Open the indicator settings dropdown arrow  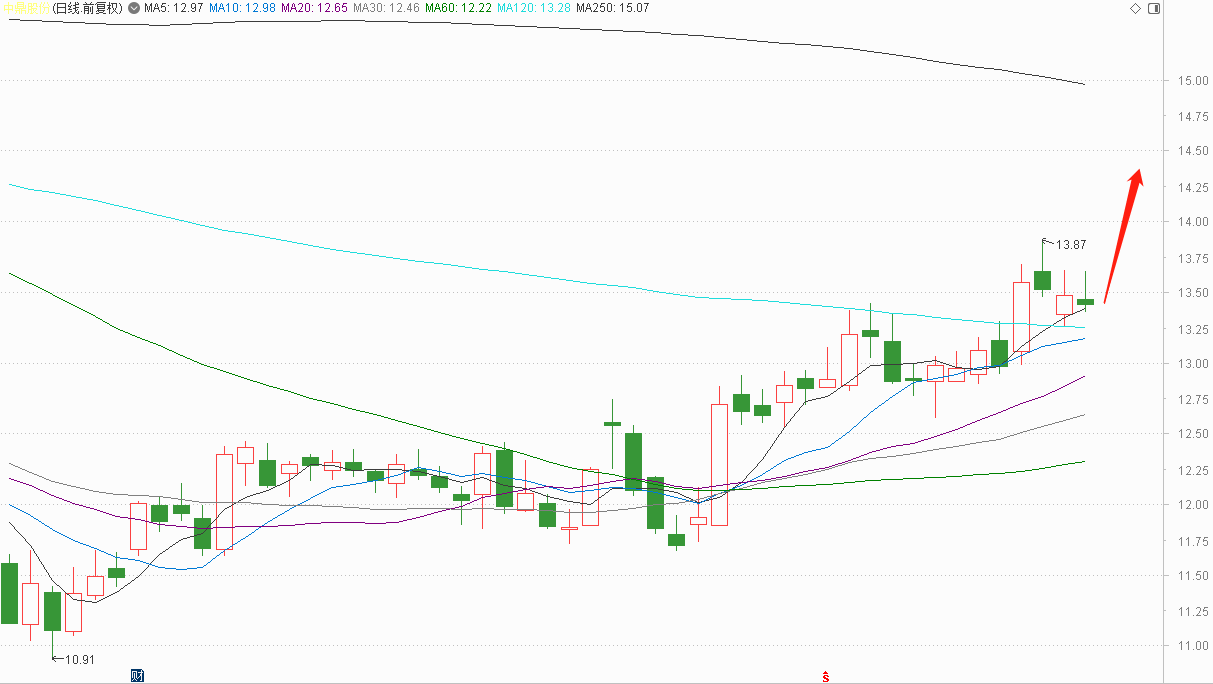(x=134, y=8)
